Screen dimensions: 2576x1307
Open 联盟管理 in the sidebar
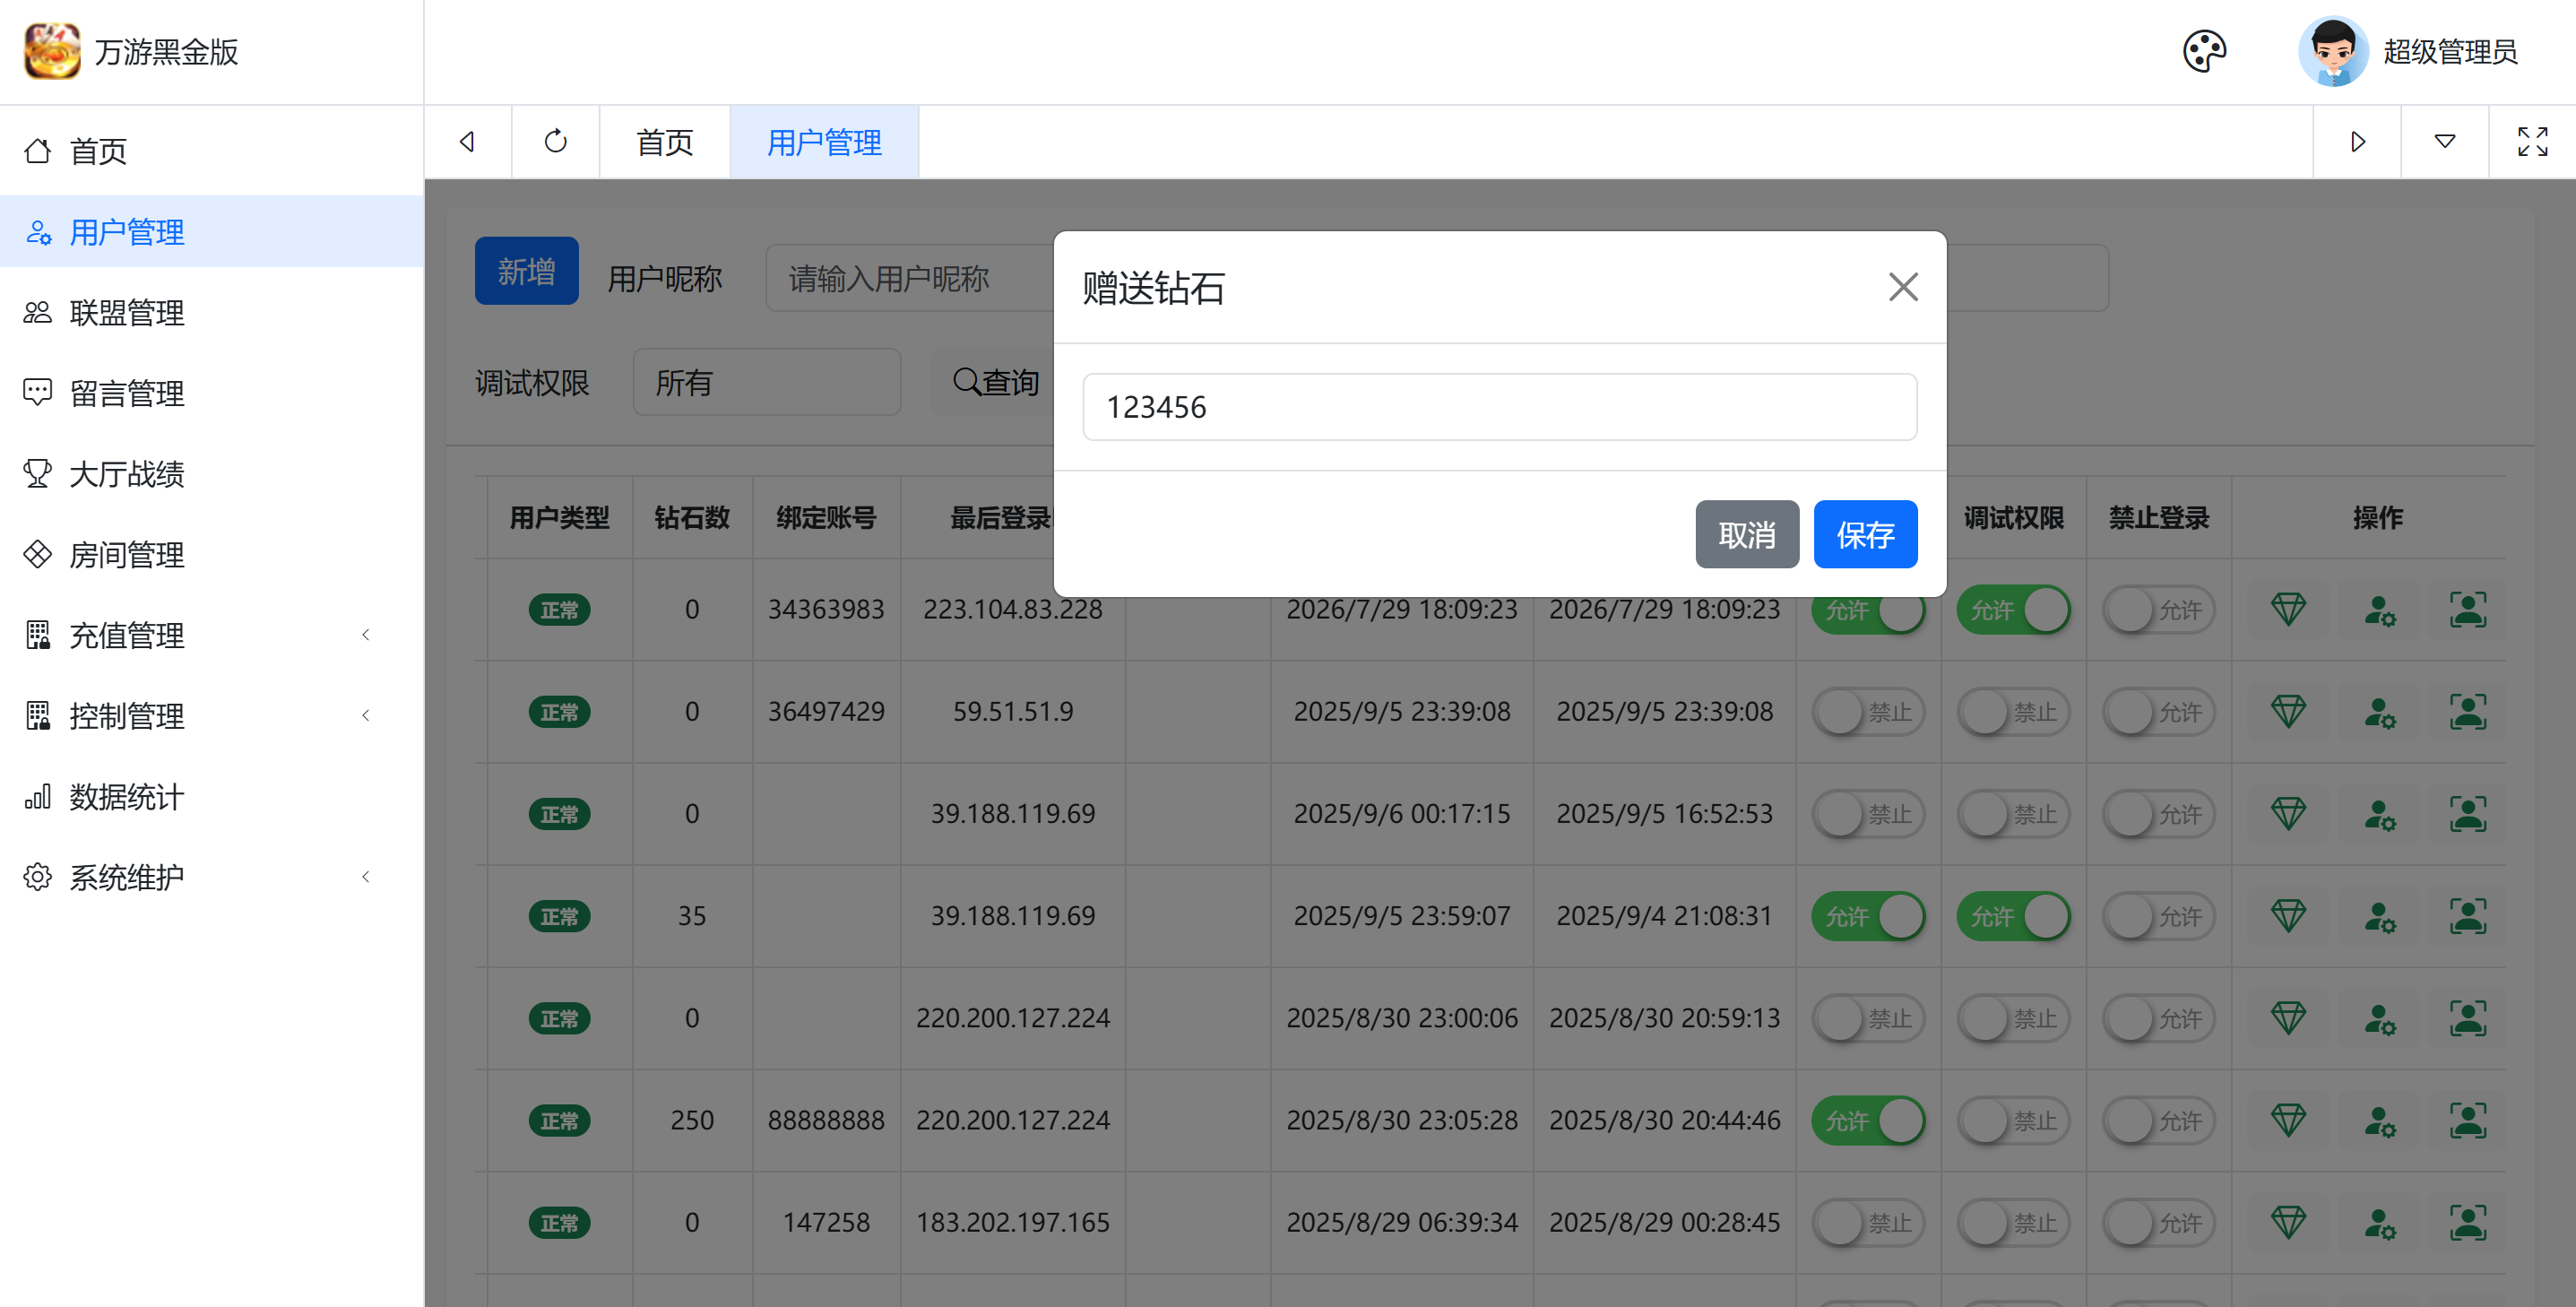211,312
